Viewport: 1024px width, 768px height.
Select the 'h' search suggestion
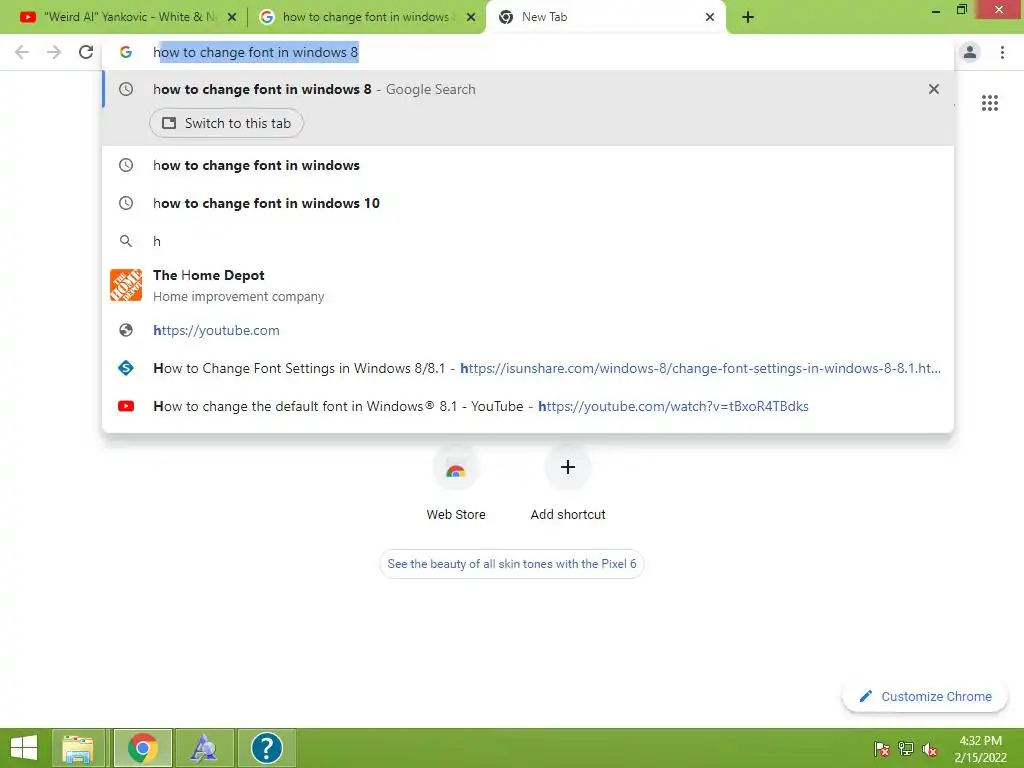click(528, 241)
